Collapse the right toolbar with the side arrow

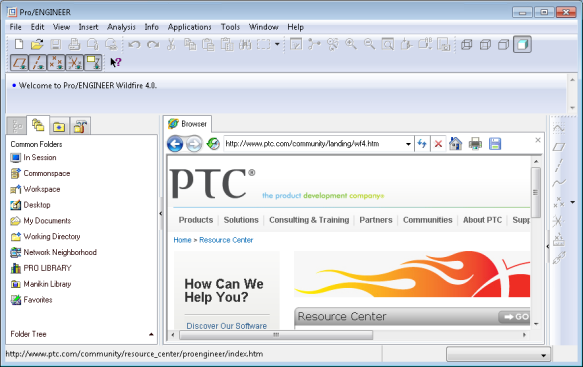(548, 246)
